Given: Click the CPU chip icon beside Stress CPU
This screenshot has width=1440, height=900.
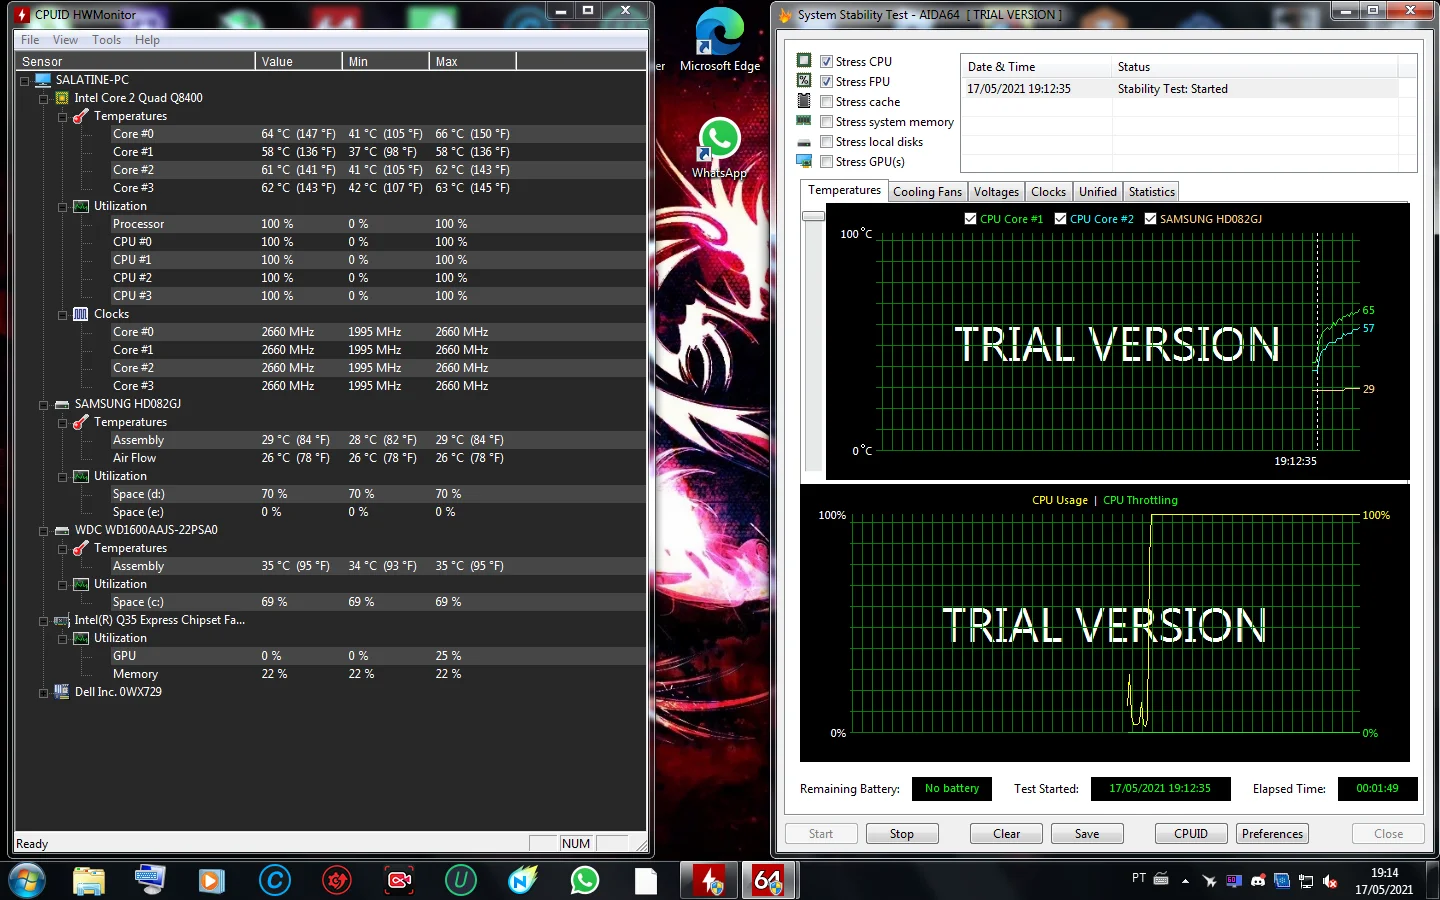Looking at the screenshot, I should (804, 61).
